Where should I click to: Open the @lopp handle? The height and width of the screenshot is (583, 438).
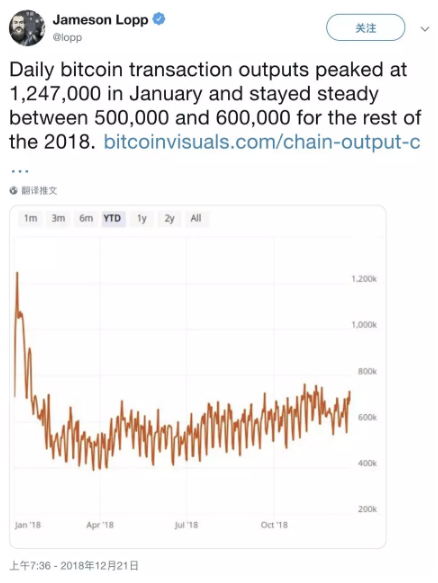67,38
